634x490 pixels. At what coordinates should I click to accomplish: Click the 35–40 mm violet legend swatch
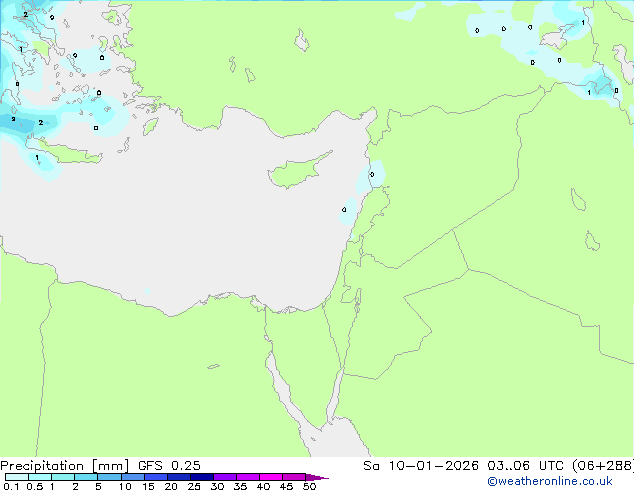[x=248, y=477]
